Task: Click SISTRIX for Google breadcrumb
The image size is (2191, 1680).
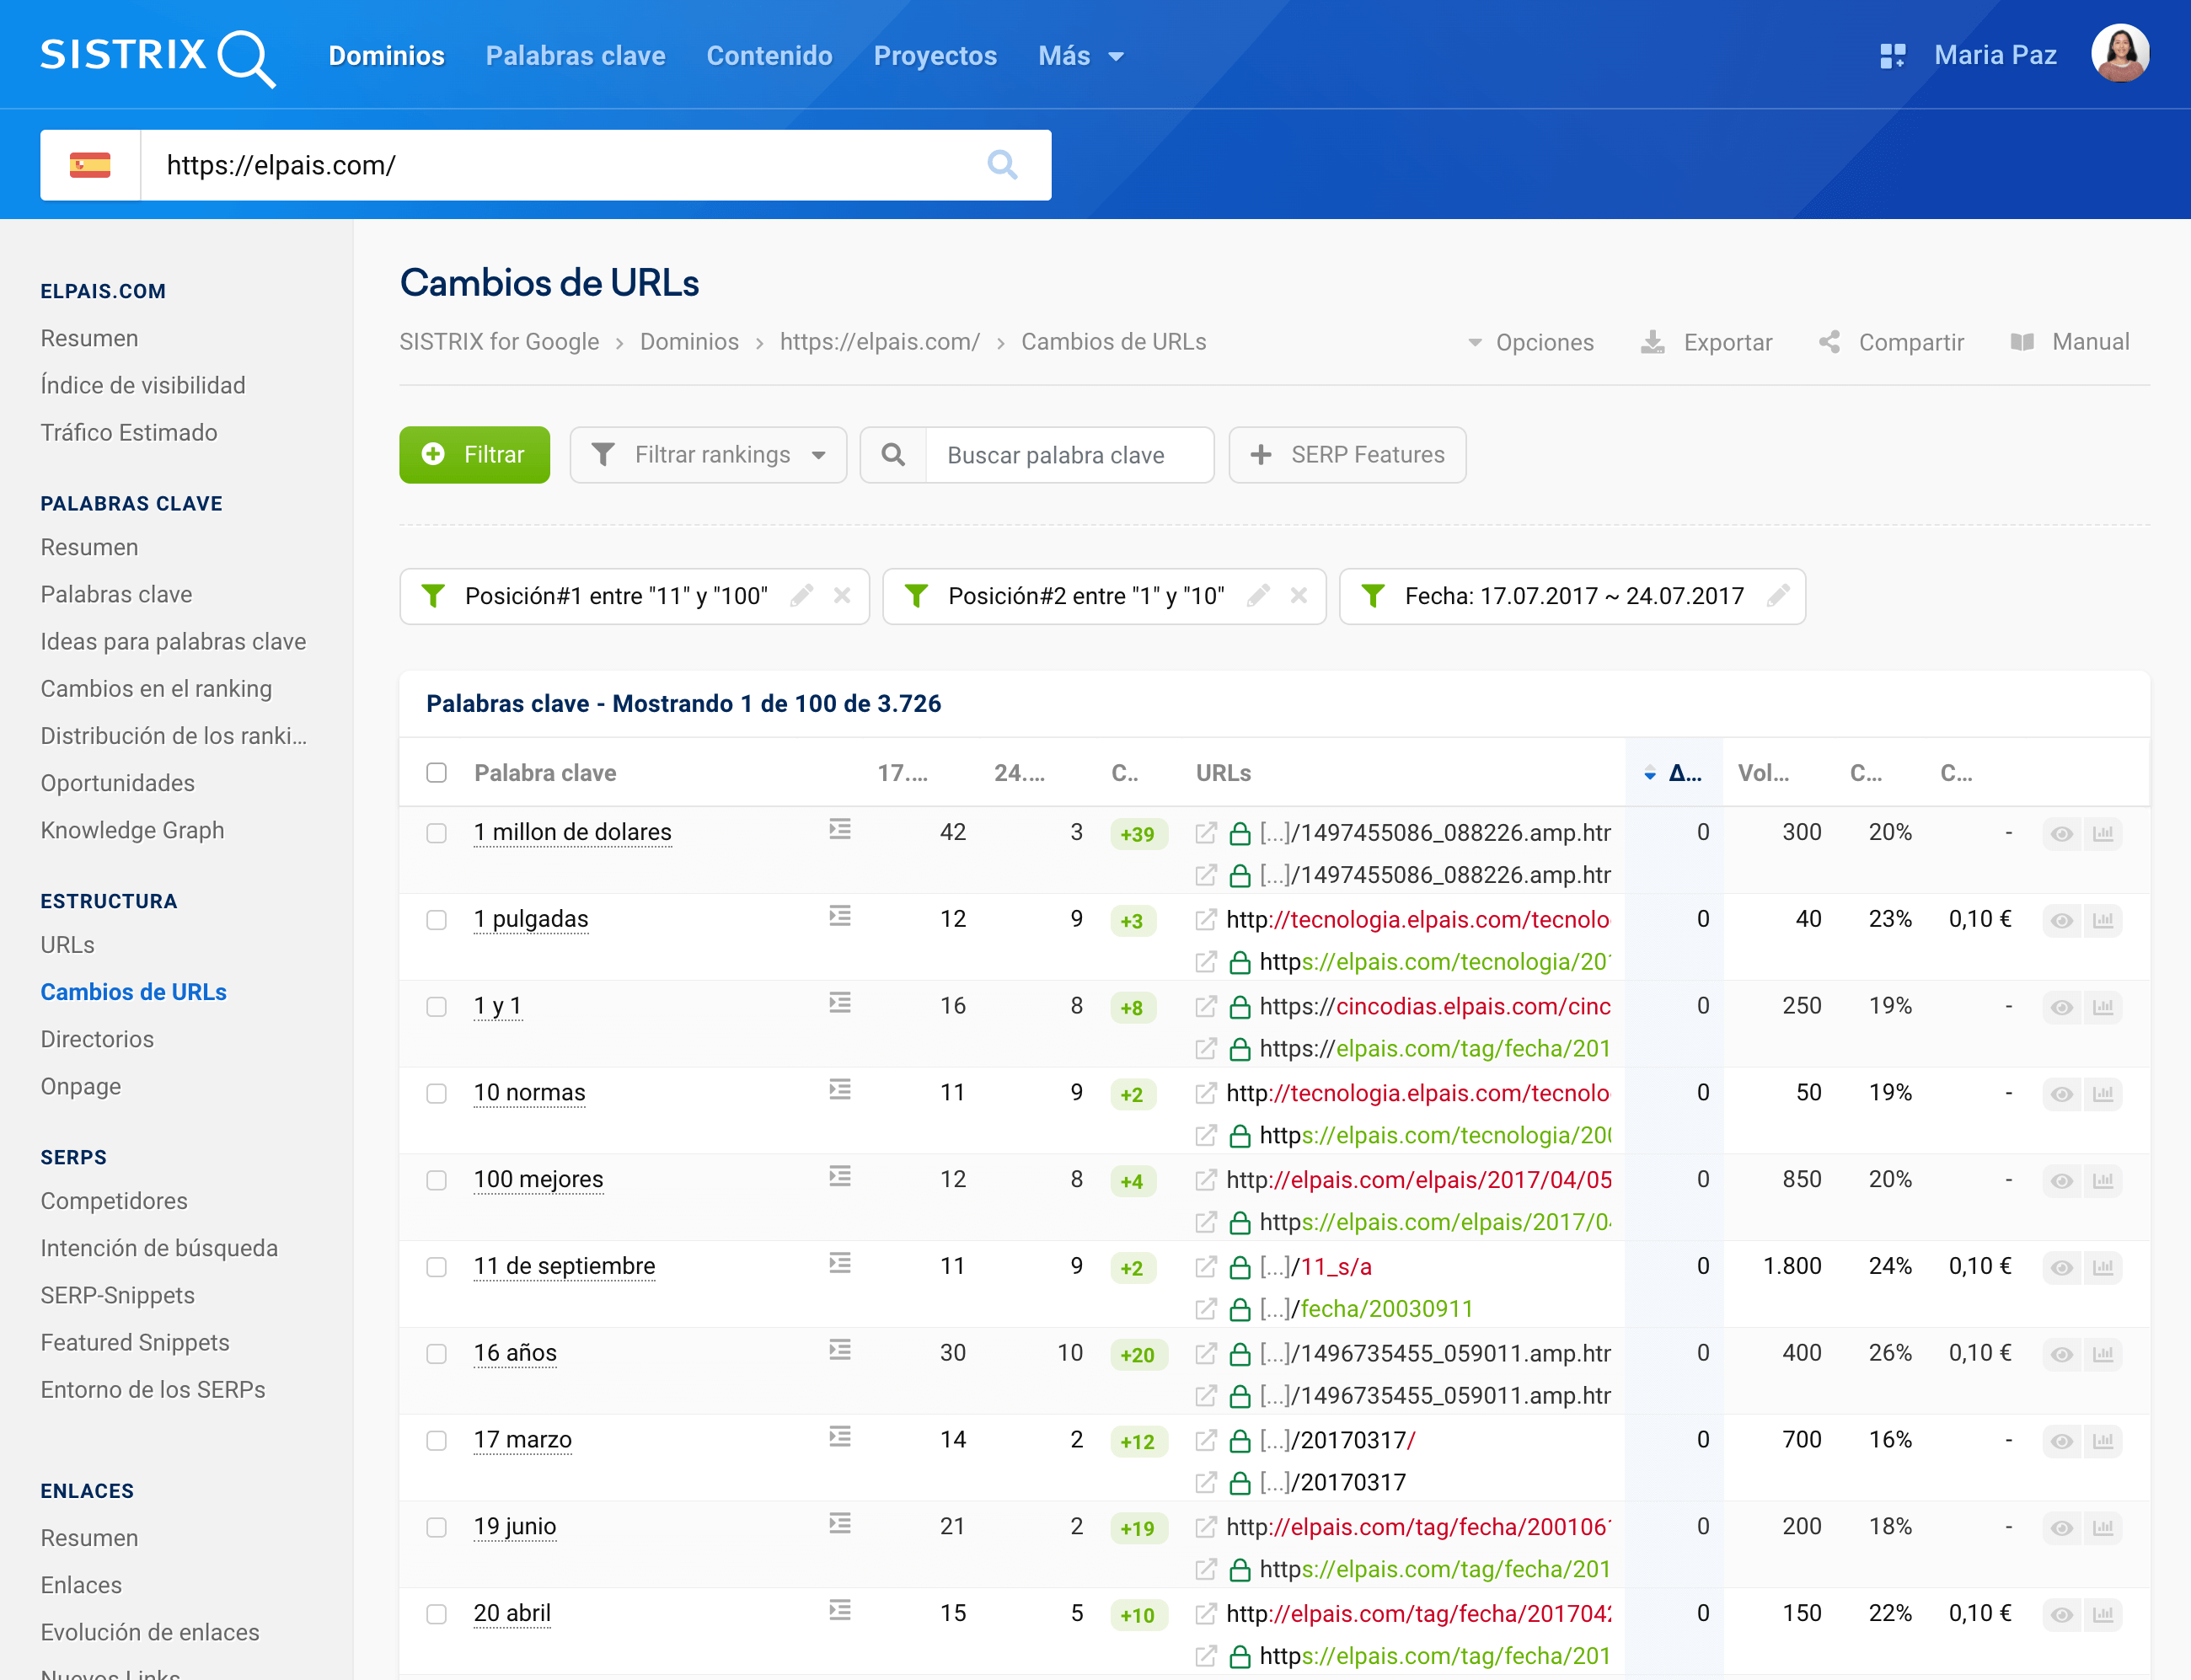Action: point(500,342)
